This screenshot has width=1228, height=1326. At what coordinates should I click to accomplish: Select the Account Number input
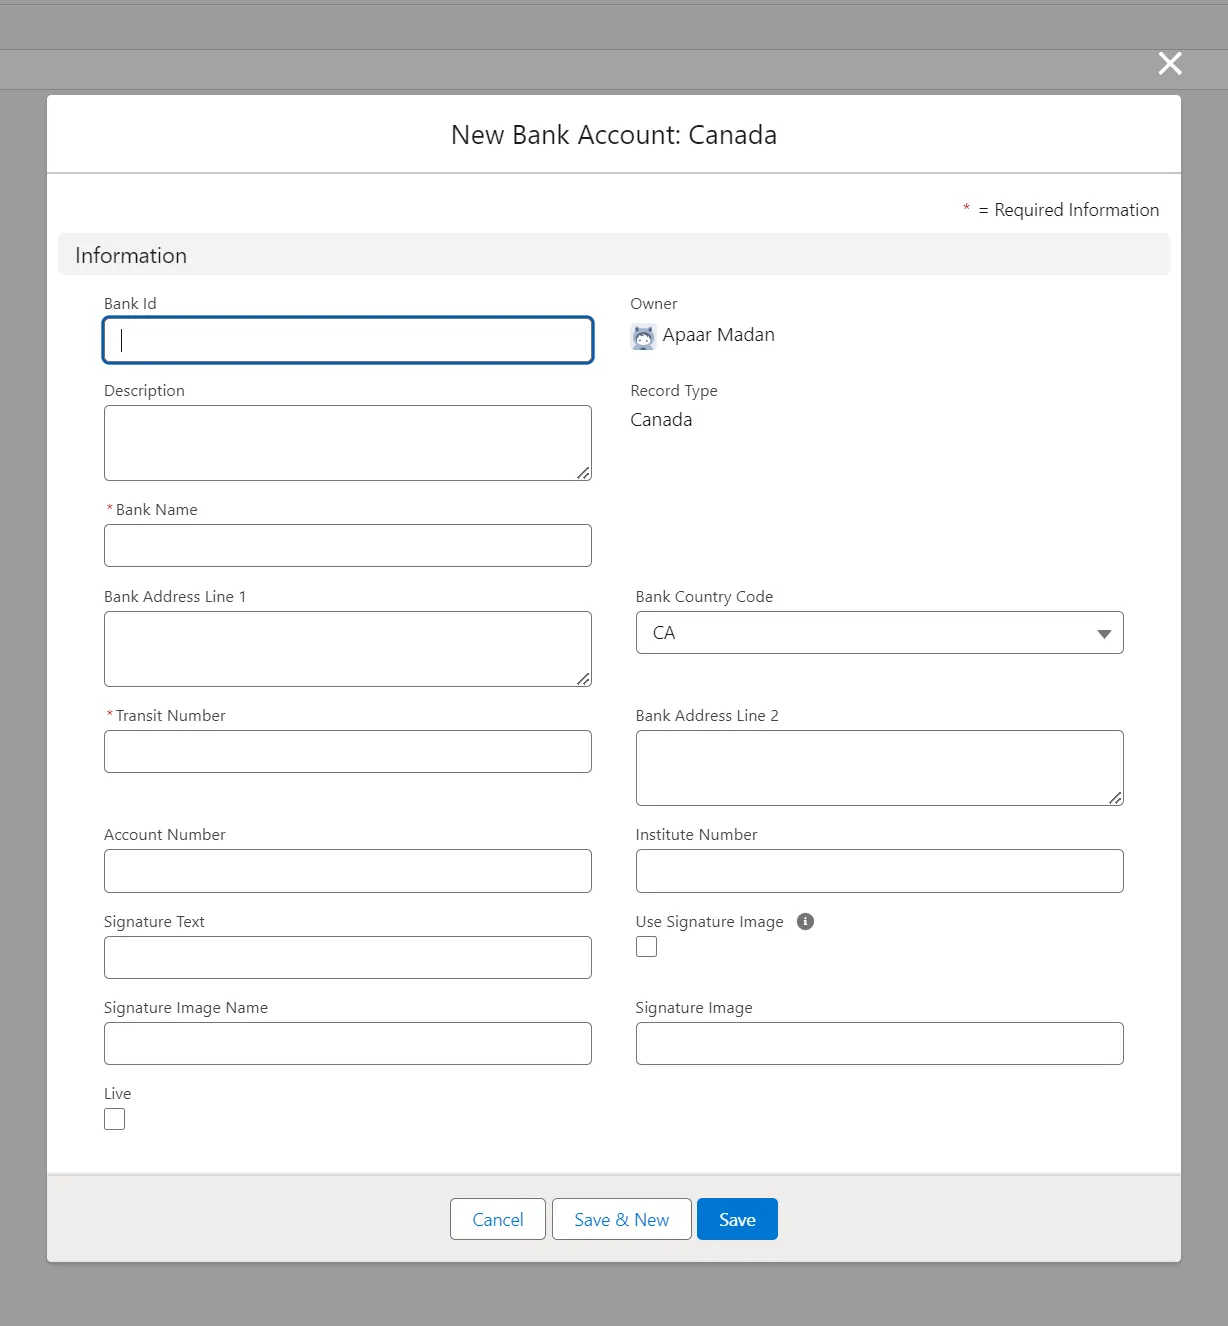tap(348, 871)
